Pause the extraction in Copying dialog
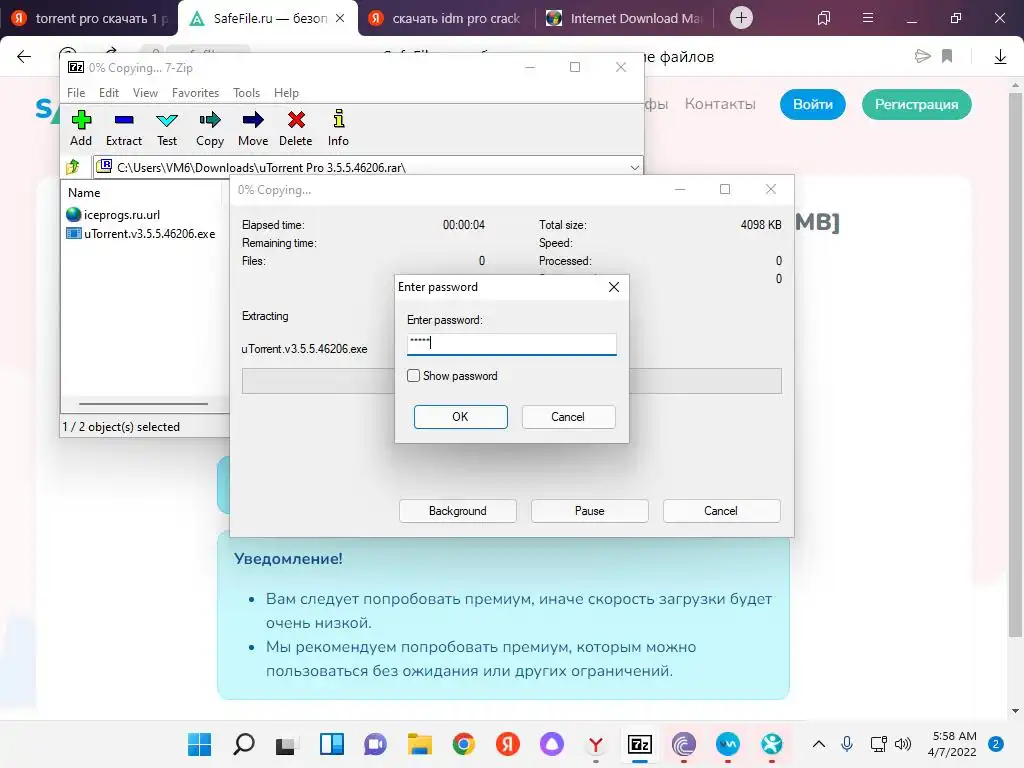Screen dimensions: 1024x768 pyautogui.click(x=590, y=511)
